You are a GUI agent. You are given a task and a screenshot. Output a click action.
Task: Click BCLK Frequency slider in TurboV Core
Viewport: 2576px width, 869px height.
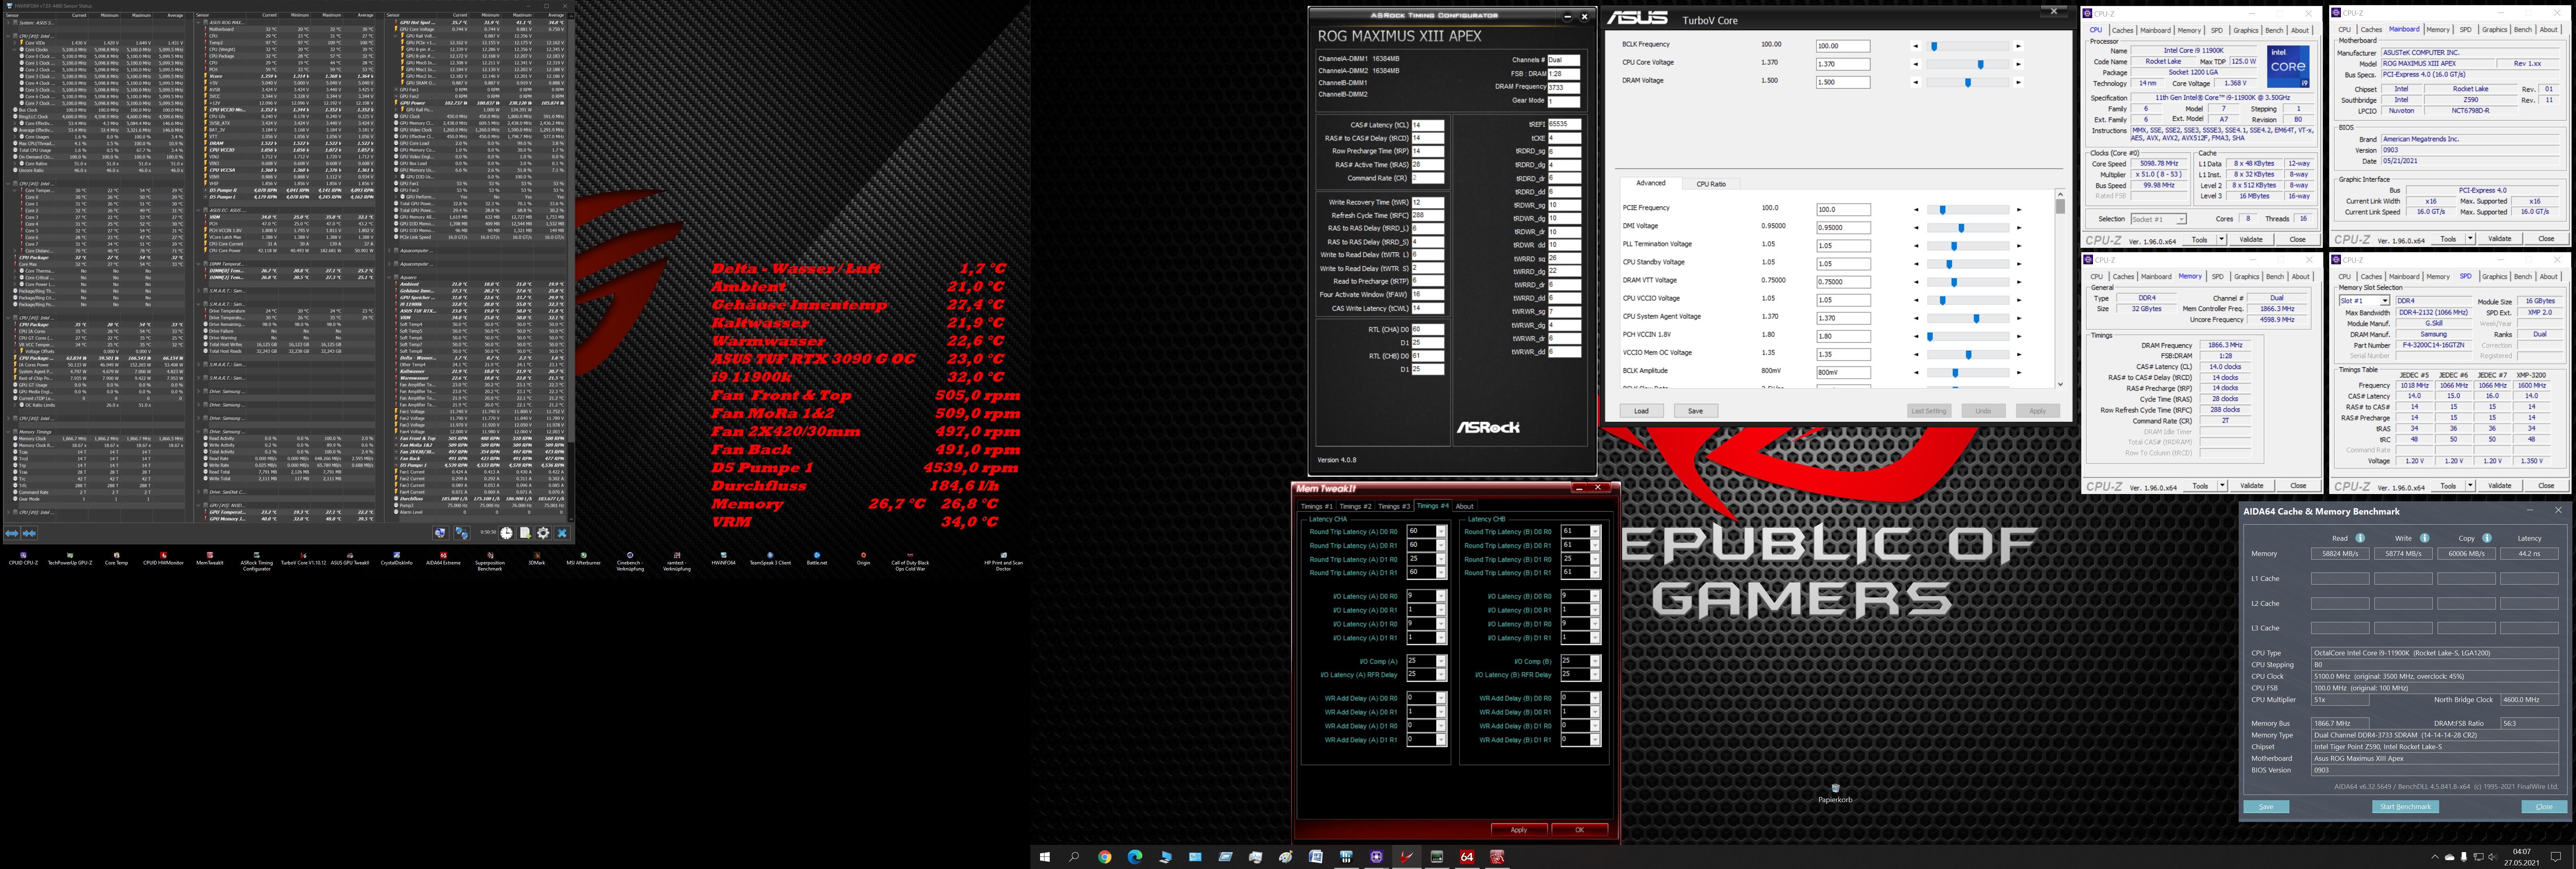[1967, 46]
